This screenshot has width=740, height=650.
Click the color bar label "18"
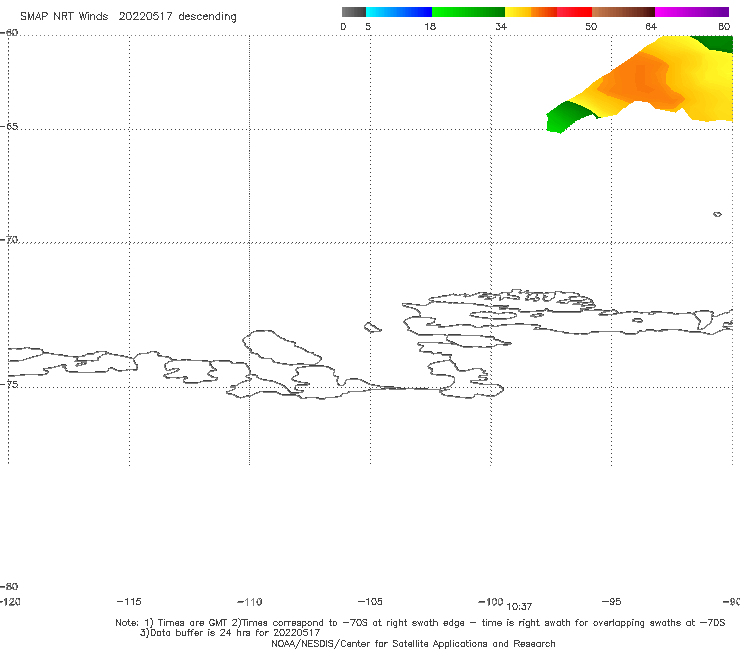(430, 26)
